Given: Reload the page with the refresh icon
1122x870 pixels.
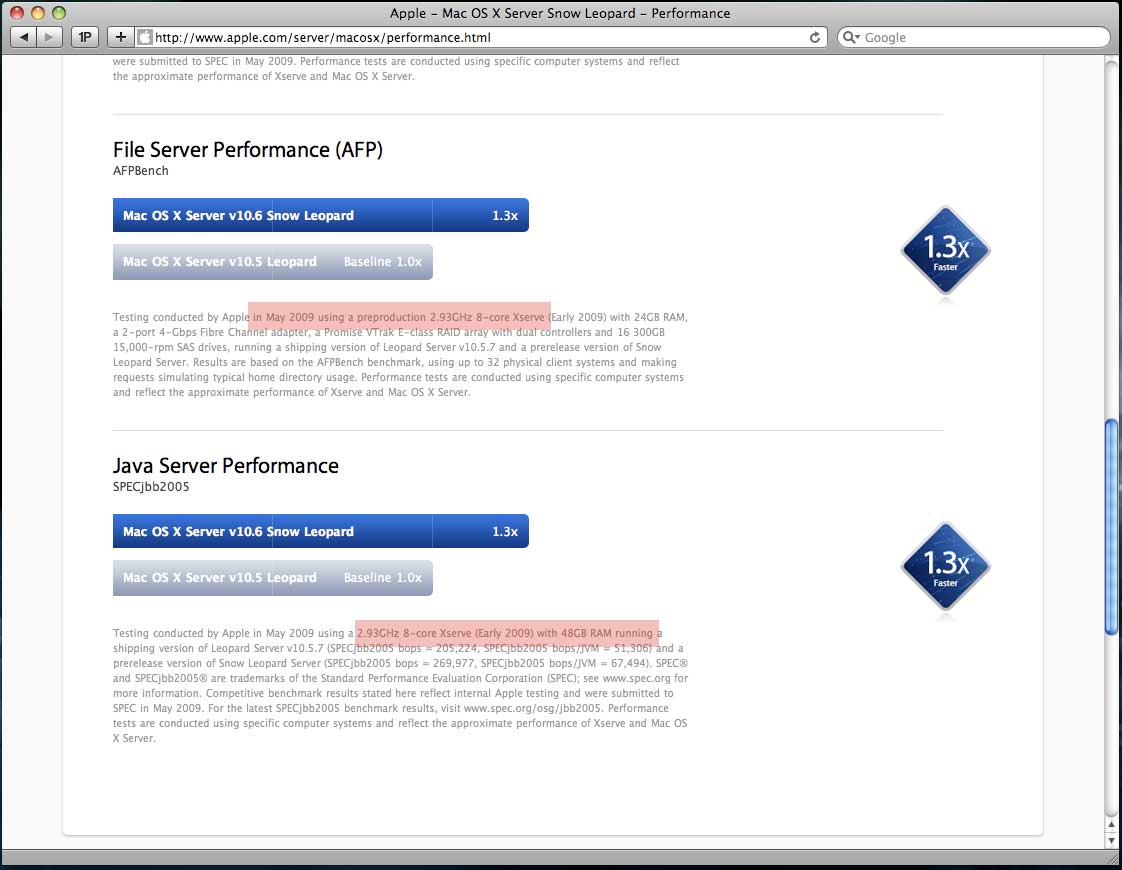Looking at the screenshot, I should click(x=814, y=37).
